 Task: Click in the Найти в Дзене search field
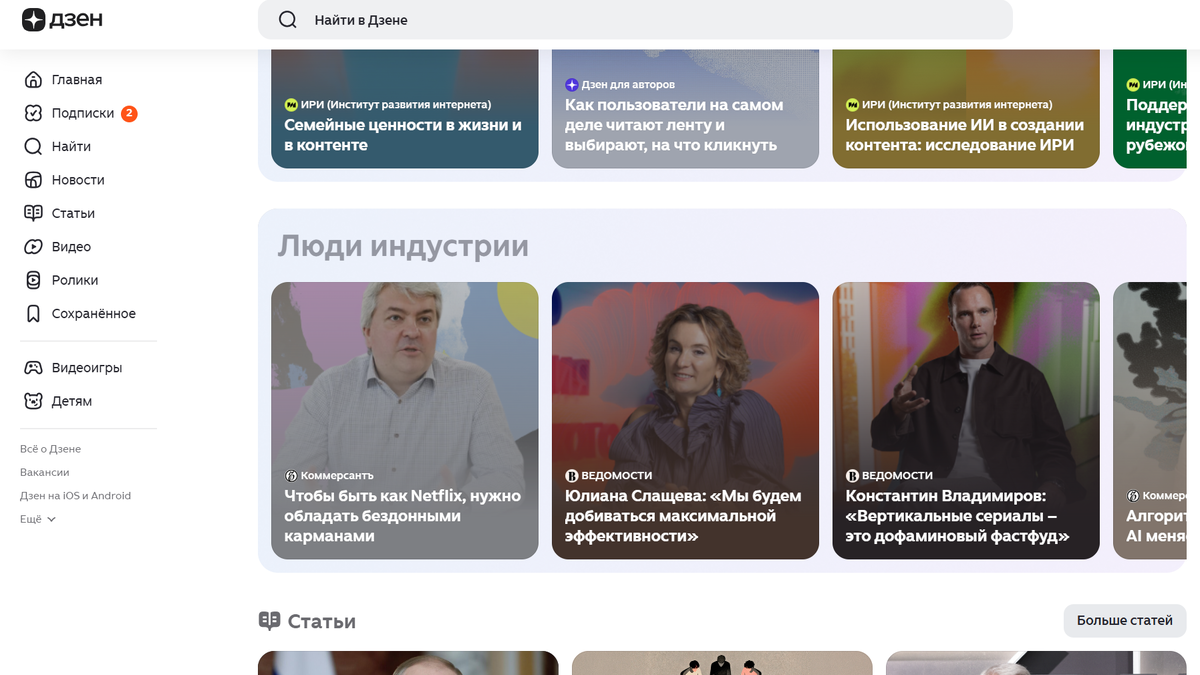coord(635,20)
